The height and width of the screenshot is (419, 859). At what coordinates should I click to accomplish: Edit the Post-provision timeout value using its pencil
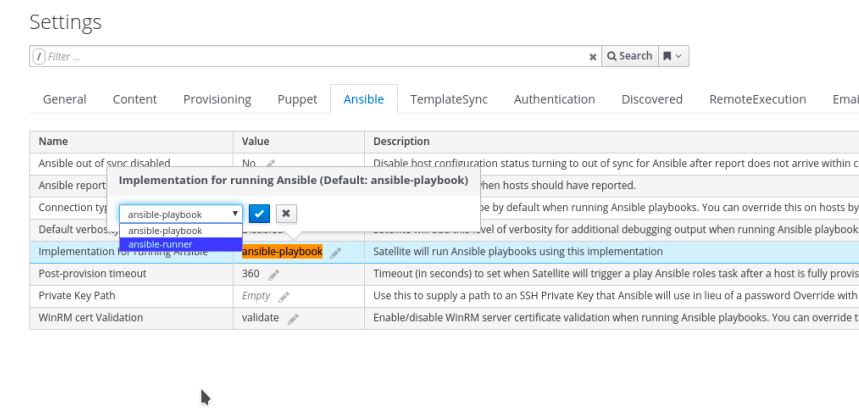274,274
